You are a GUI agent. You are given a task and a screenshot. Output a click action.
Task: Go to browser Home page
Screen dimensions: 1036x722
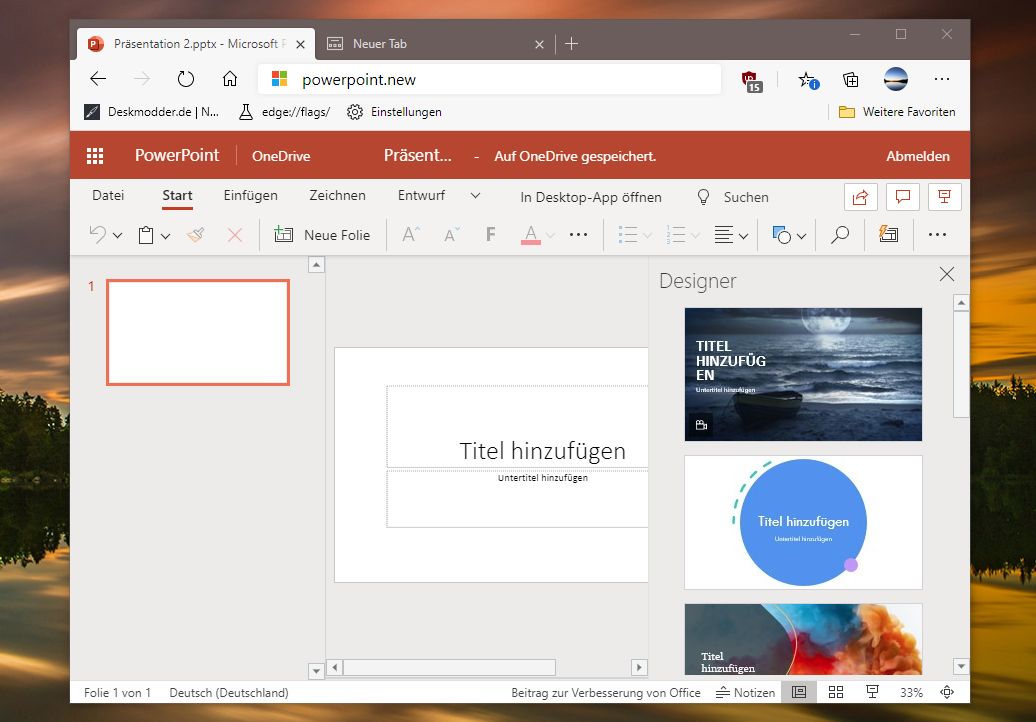pyautogui.click(x=230, y=79)
